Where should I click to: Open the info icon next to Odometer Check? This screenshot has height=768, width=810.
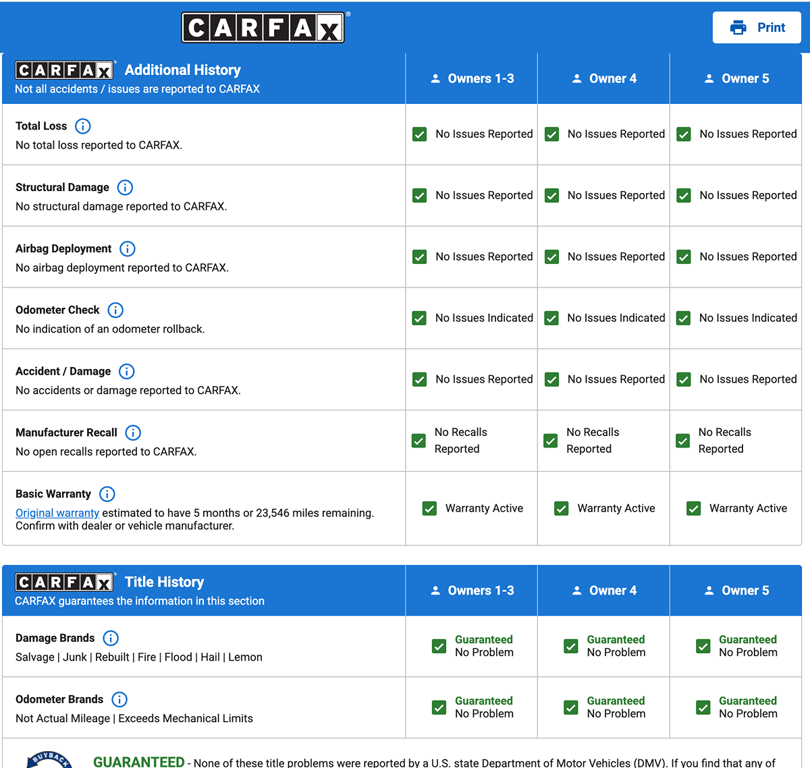pos(115,310)
